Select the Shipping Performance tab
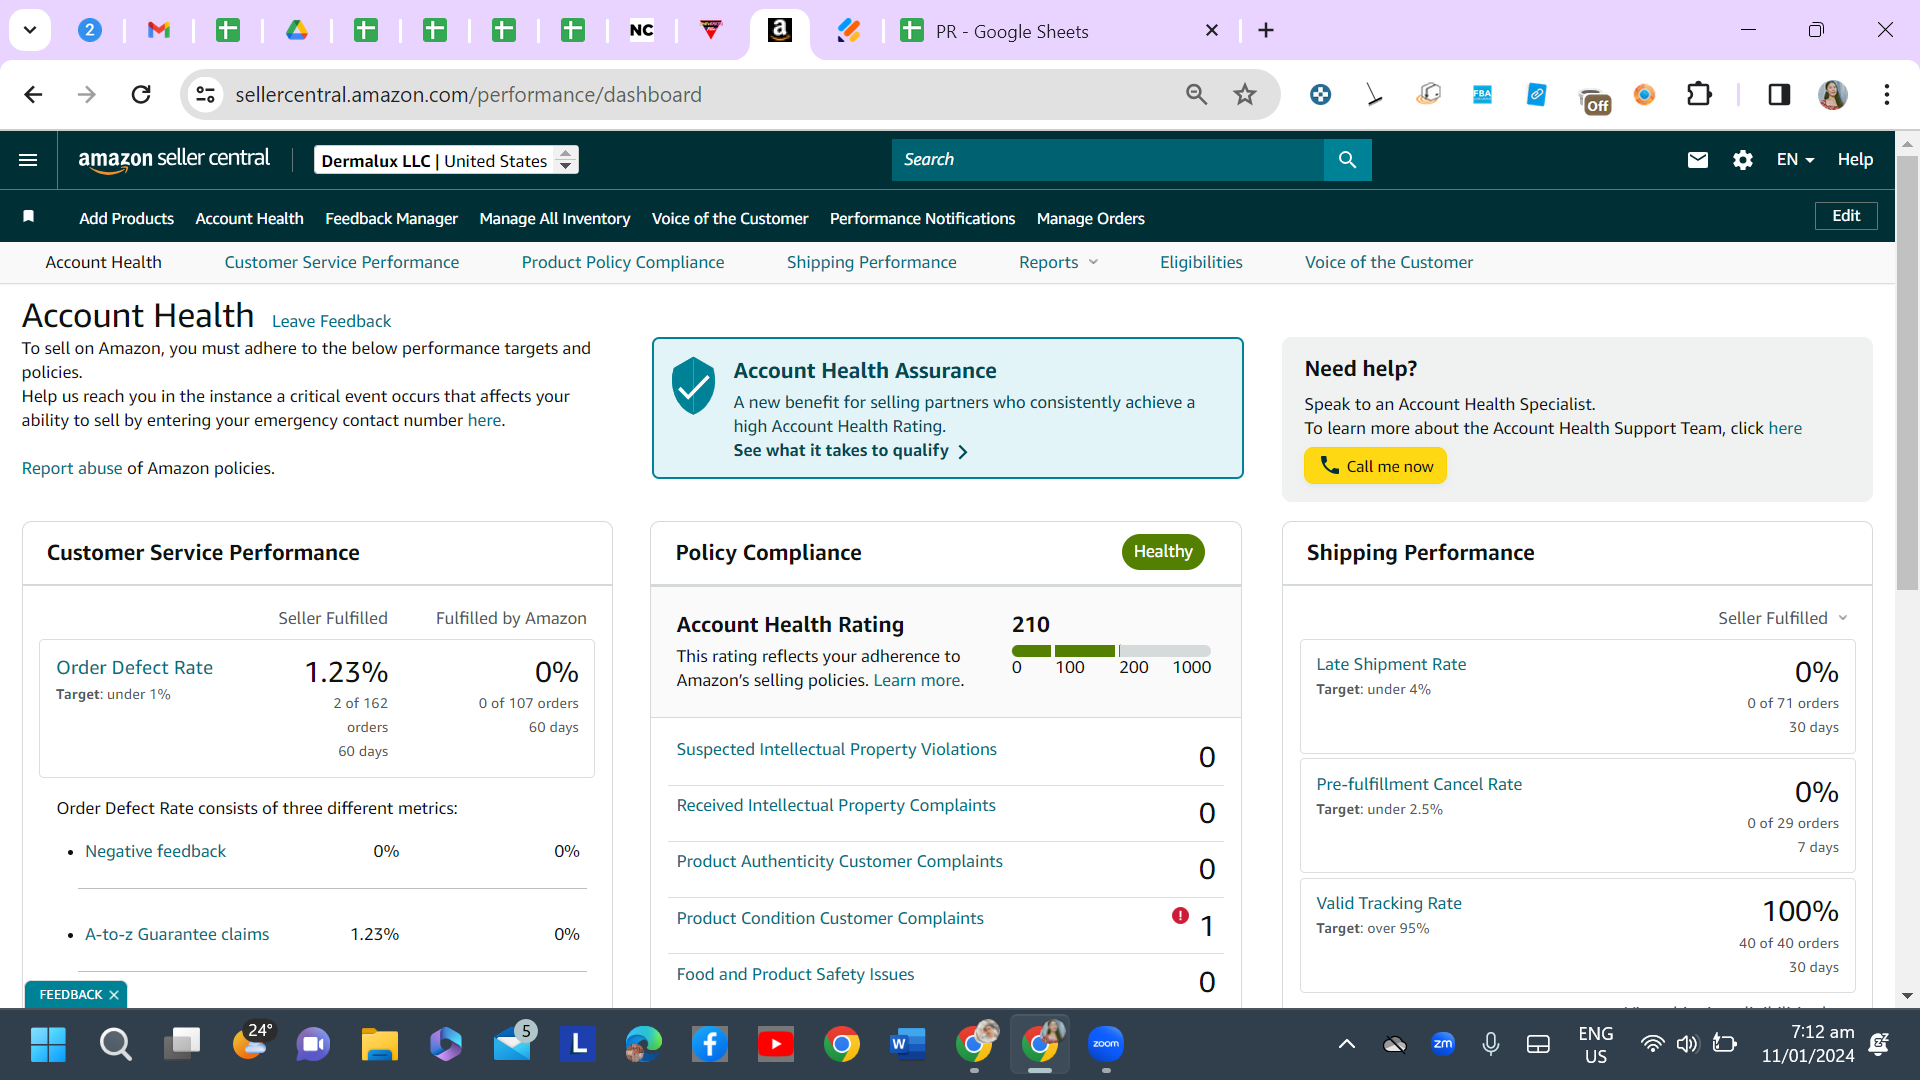This screenshot has height=1080, width=1920. (x=871, y=262)
